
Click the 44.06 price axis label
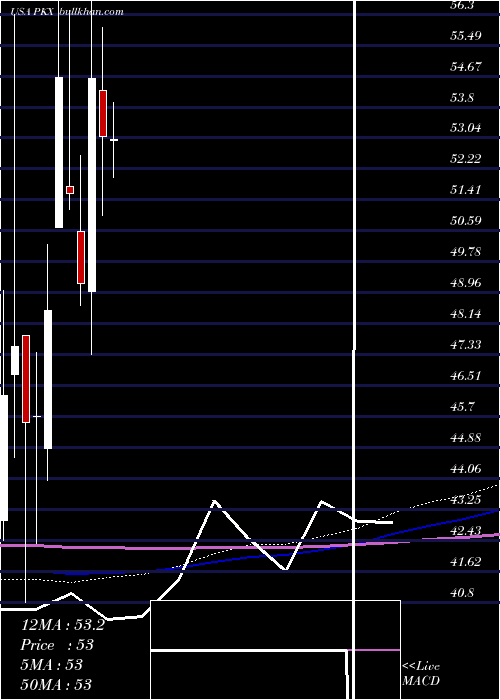[466, 468]
